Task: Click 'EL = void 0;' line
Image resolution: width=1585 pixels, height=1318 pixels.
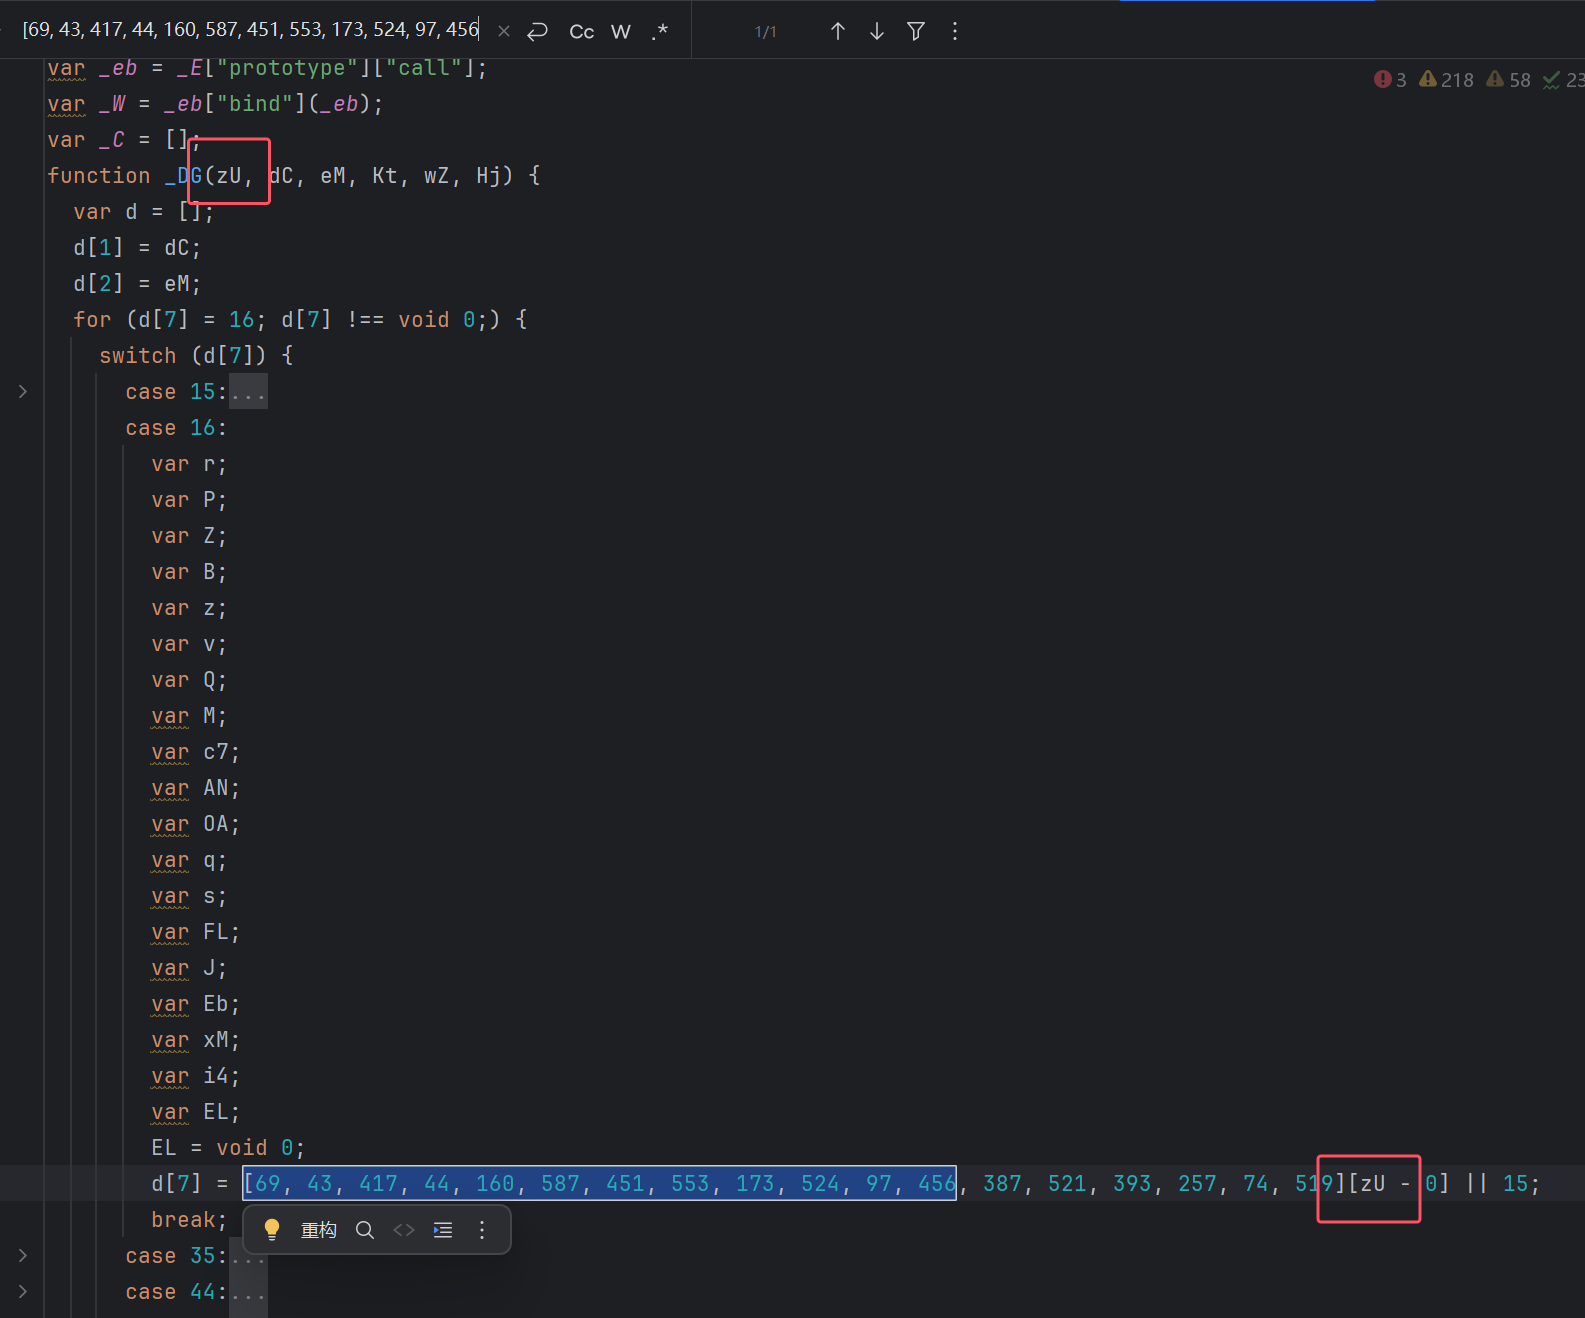Action: pyautogui.click(x=228, y=1148)
